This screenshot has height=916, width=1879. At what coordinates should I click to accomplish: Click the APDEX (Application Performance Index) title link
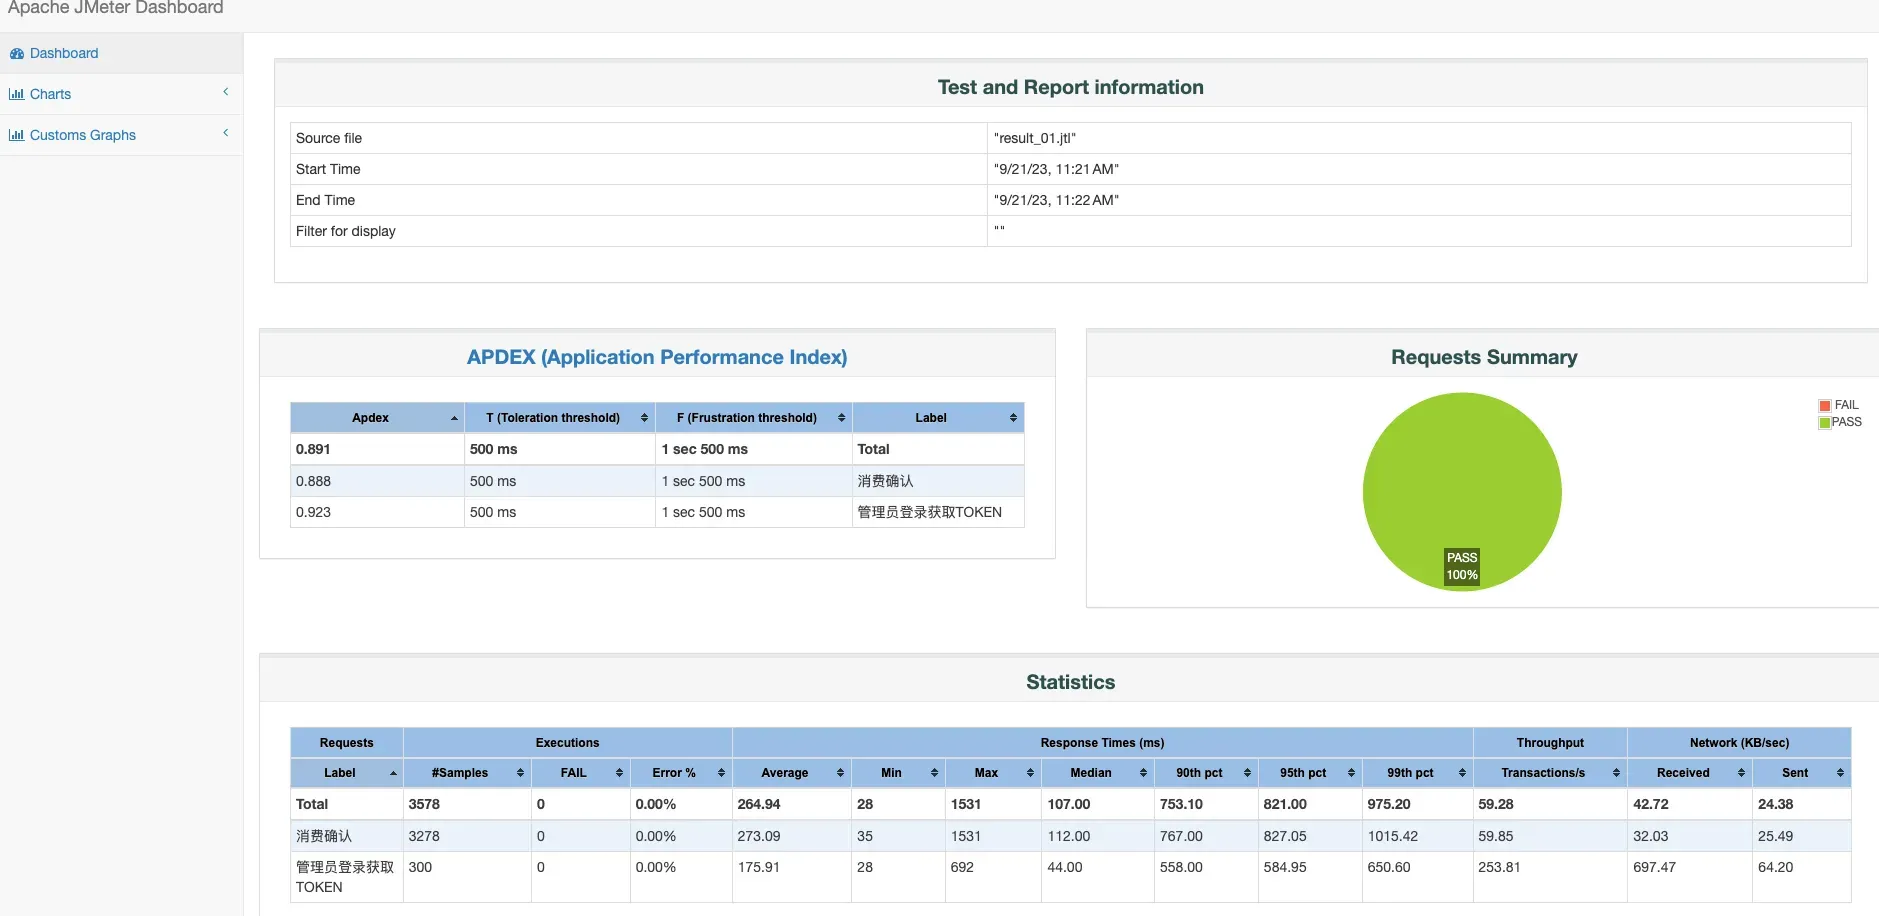coord(657,357)
